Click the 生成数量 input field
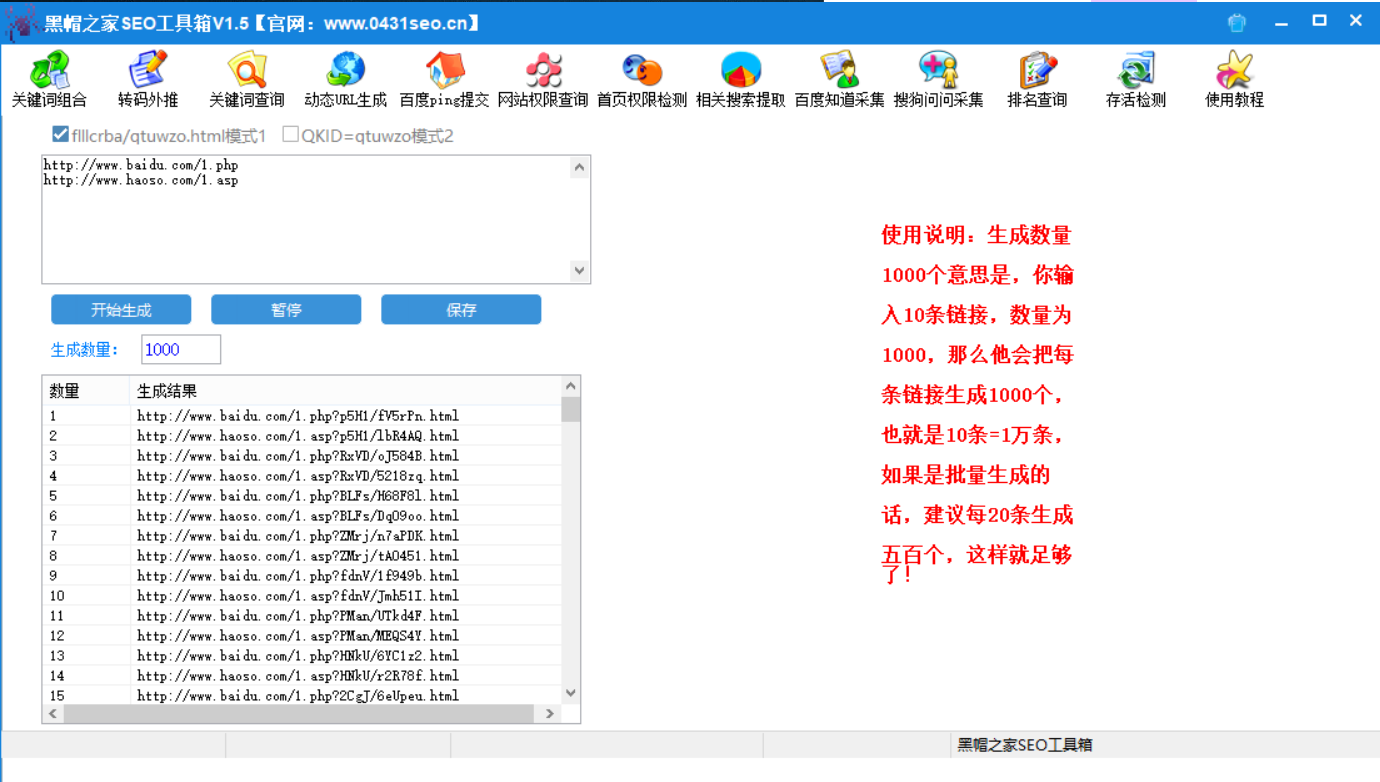 point(181,350)
